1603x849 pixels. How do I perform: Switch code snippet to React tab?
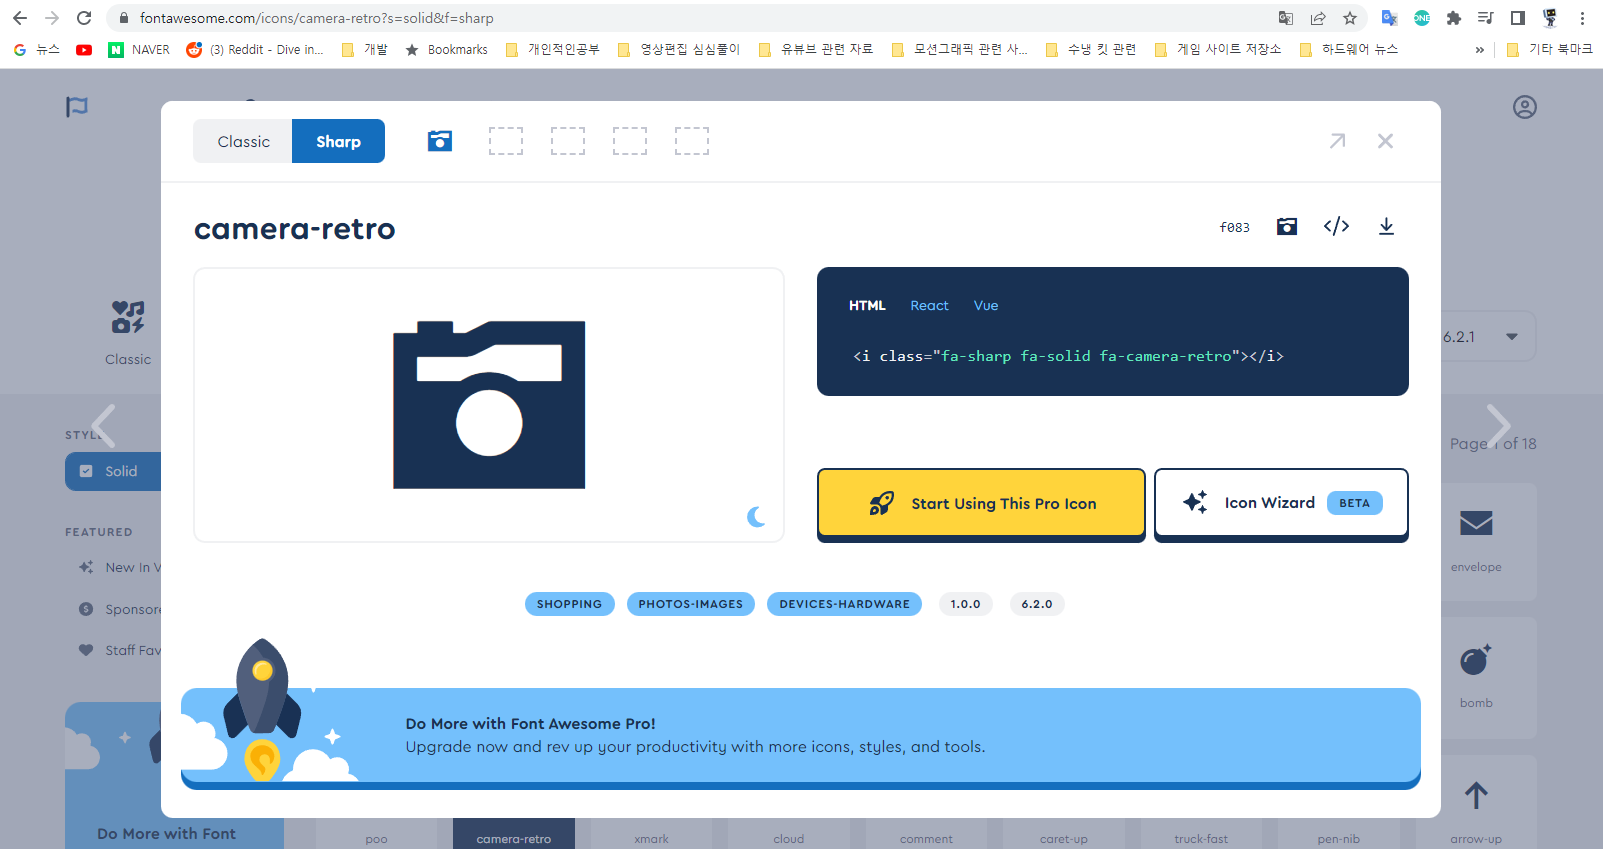pyautogui.click(x=929, y=305)
